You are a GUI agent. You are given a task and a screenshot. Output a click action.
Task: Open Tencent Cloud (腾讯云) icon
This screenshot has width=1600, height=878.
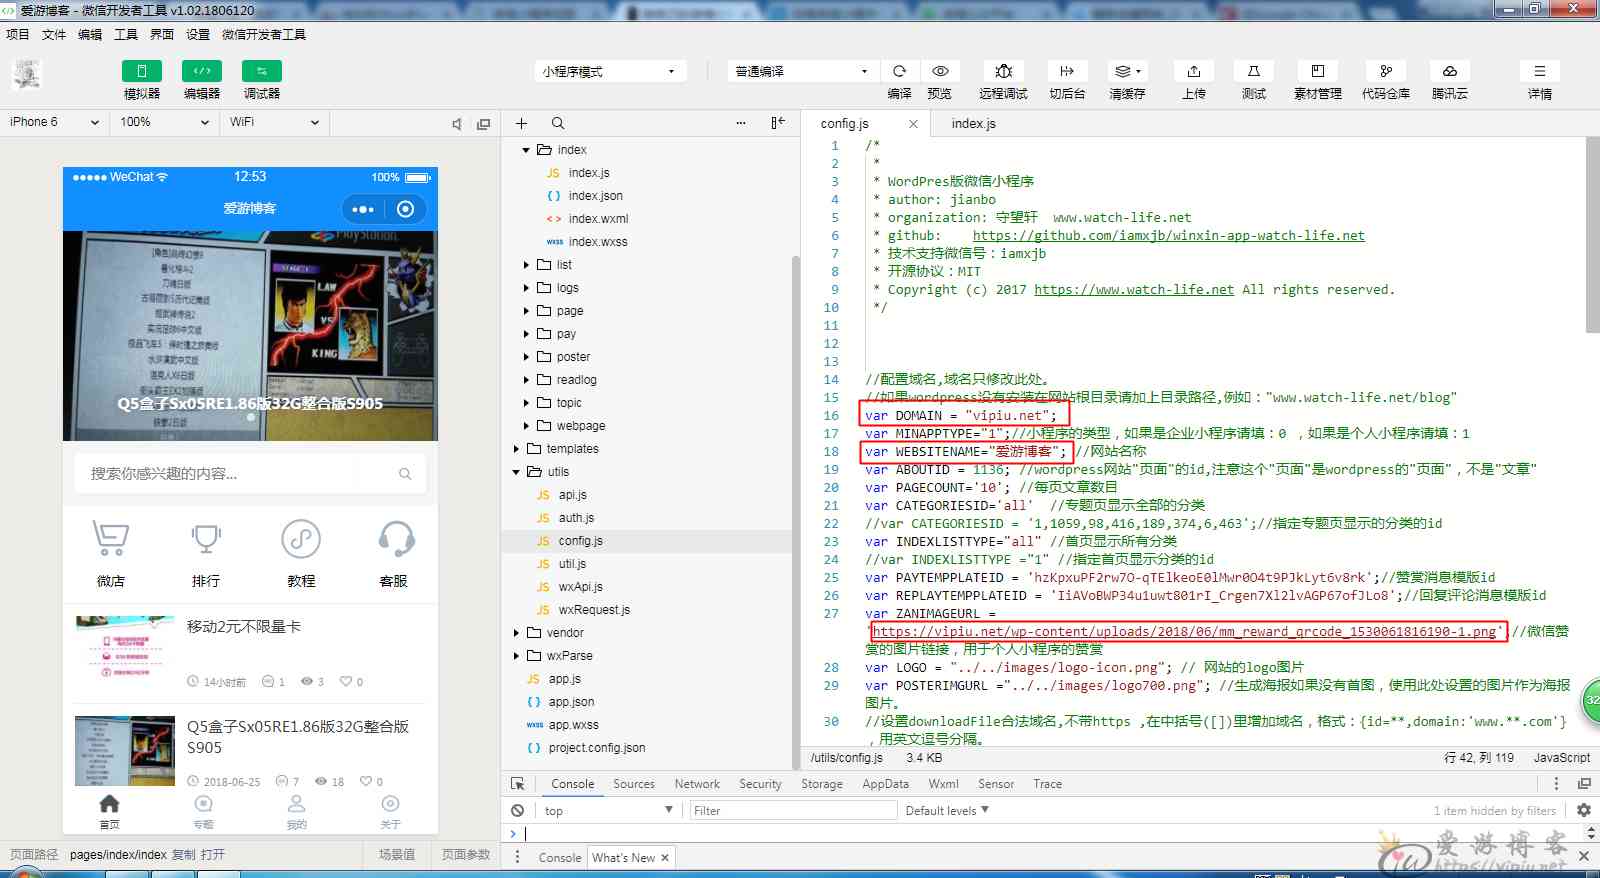coord(1449,71)
